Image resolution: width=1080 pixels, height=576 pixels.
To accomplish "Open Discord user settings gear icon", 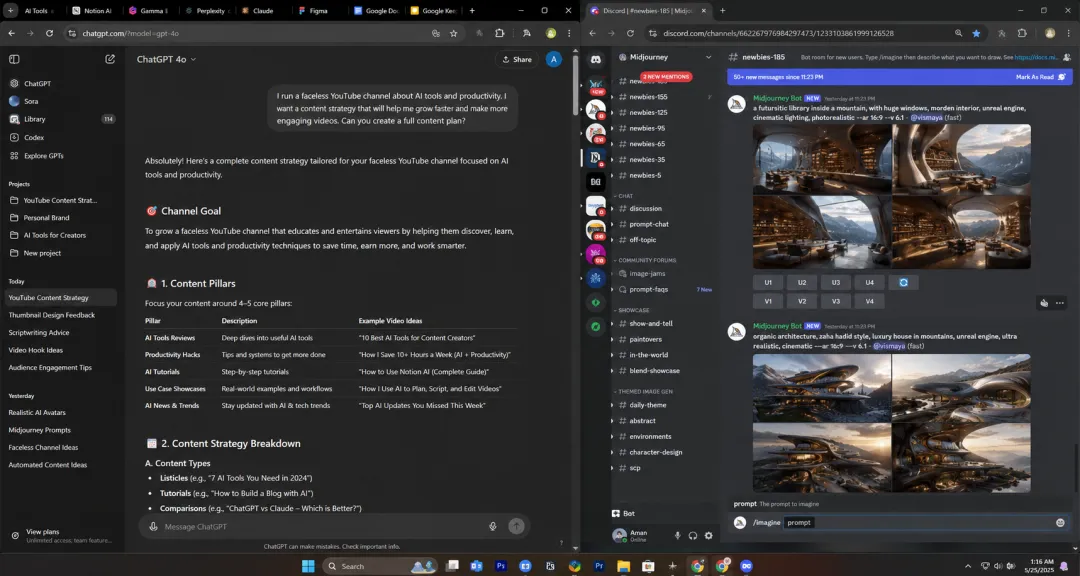I will (708, 535).
